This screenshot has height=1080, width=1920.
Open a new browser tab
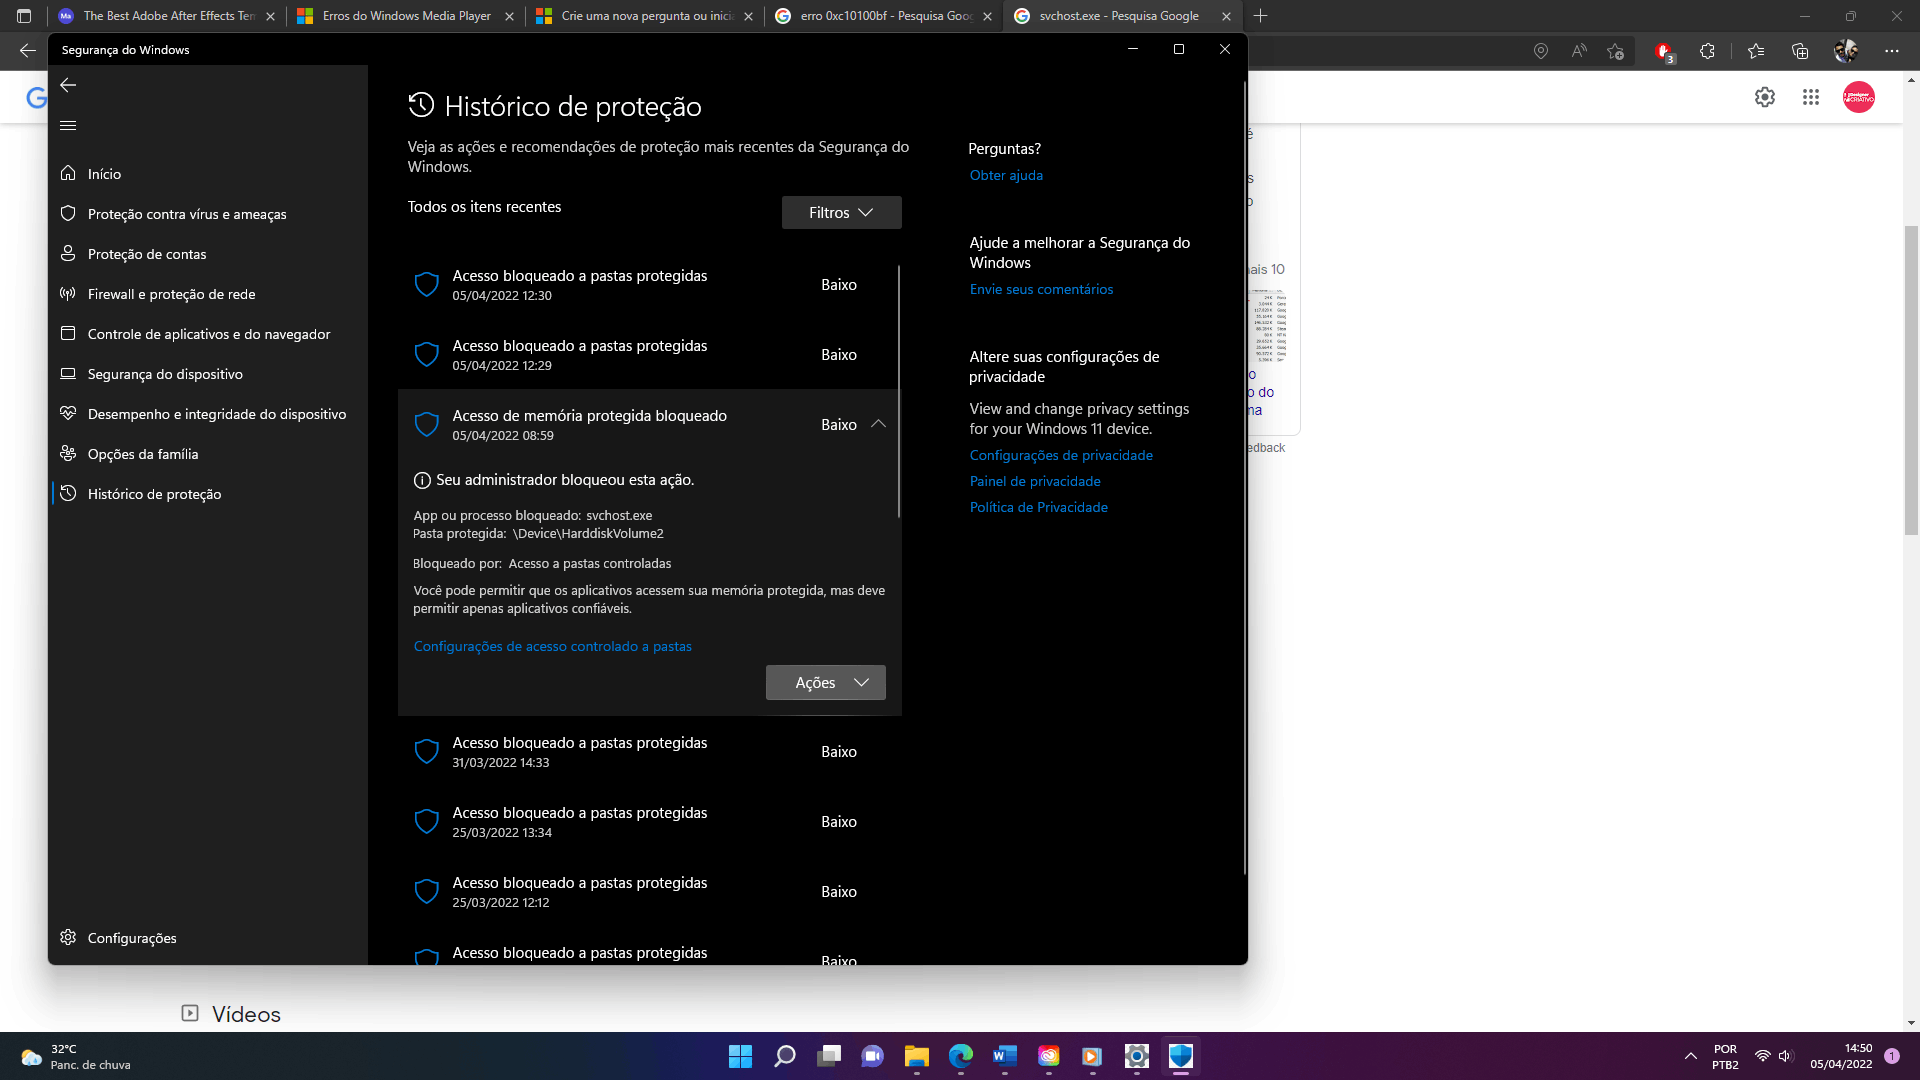(1260, 16)
